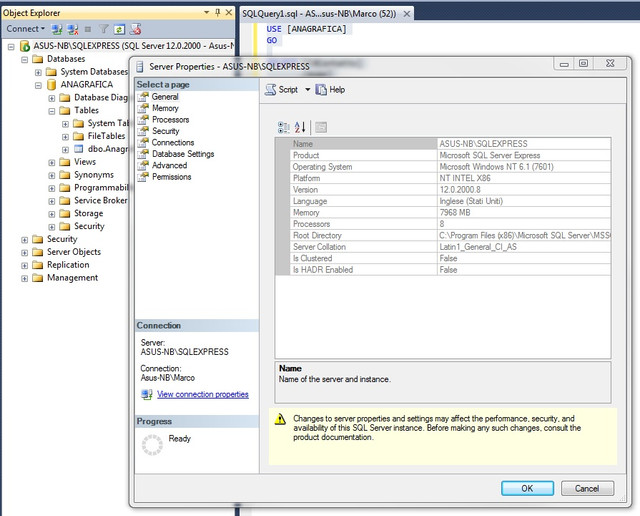Click the Product property row
Screen dimensions: 640x516
pyautogui.click(x=443, y=155)
